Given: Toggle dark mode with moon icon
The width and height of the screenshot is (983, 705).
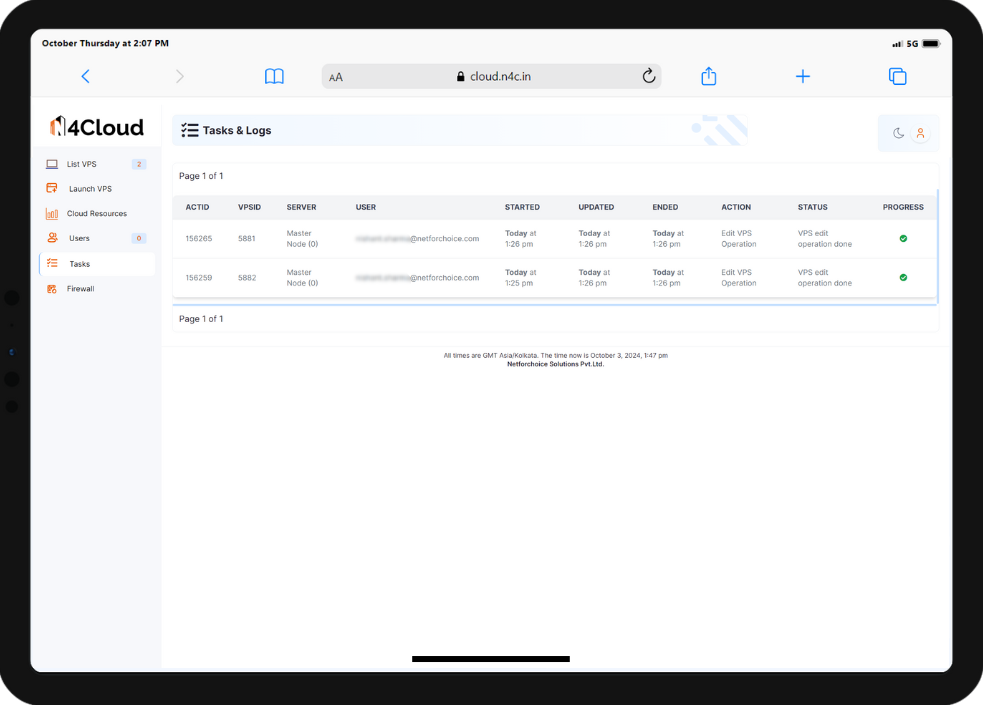Looking at the screenshot, I should (898, 133).
